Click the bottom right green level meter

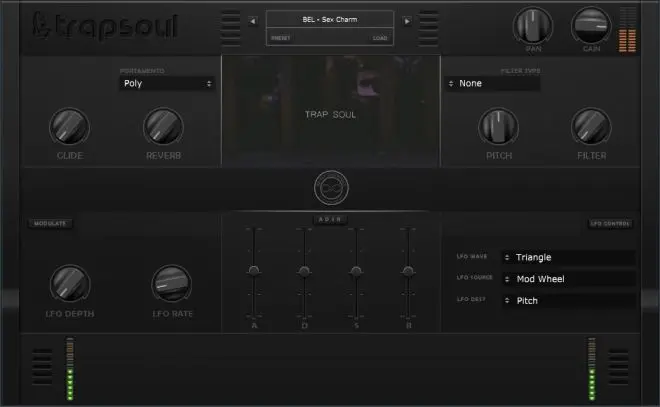(592, 369)
